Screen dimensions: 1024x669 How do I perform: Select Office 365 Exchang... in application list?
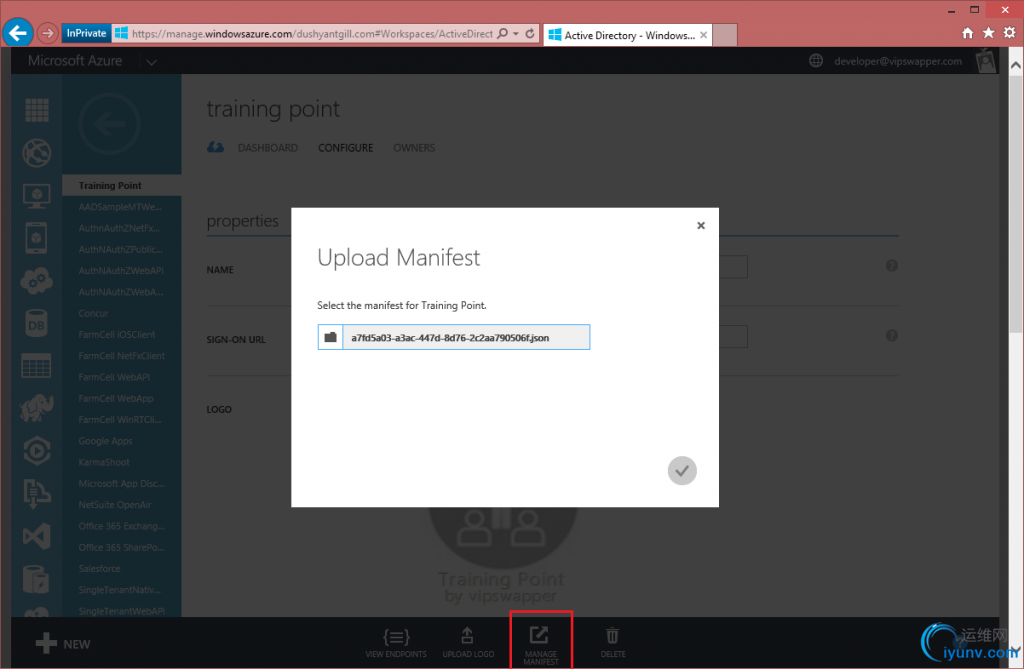(x=121, y=527)
